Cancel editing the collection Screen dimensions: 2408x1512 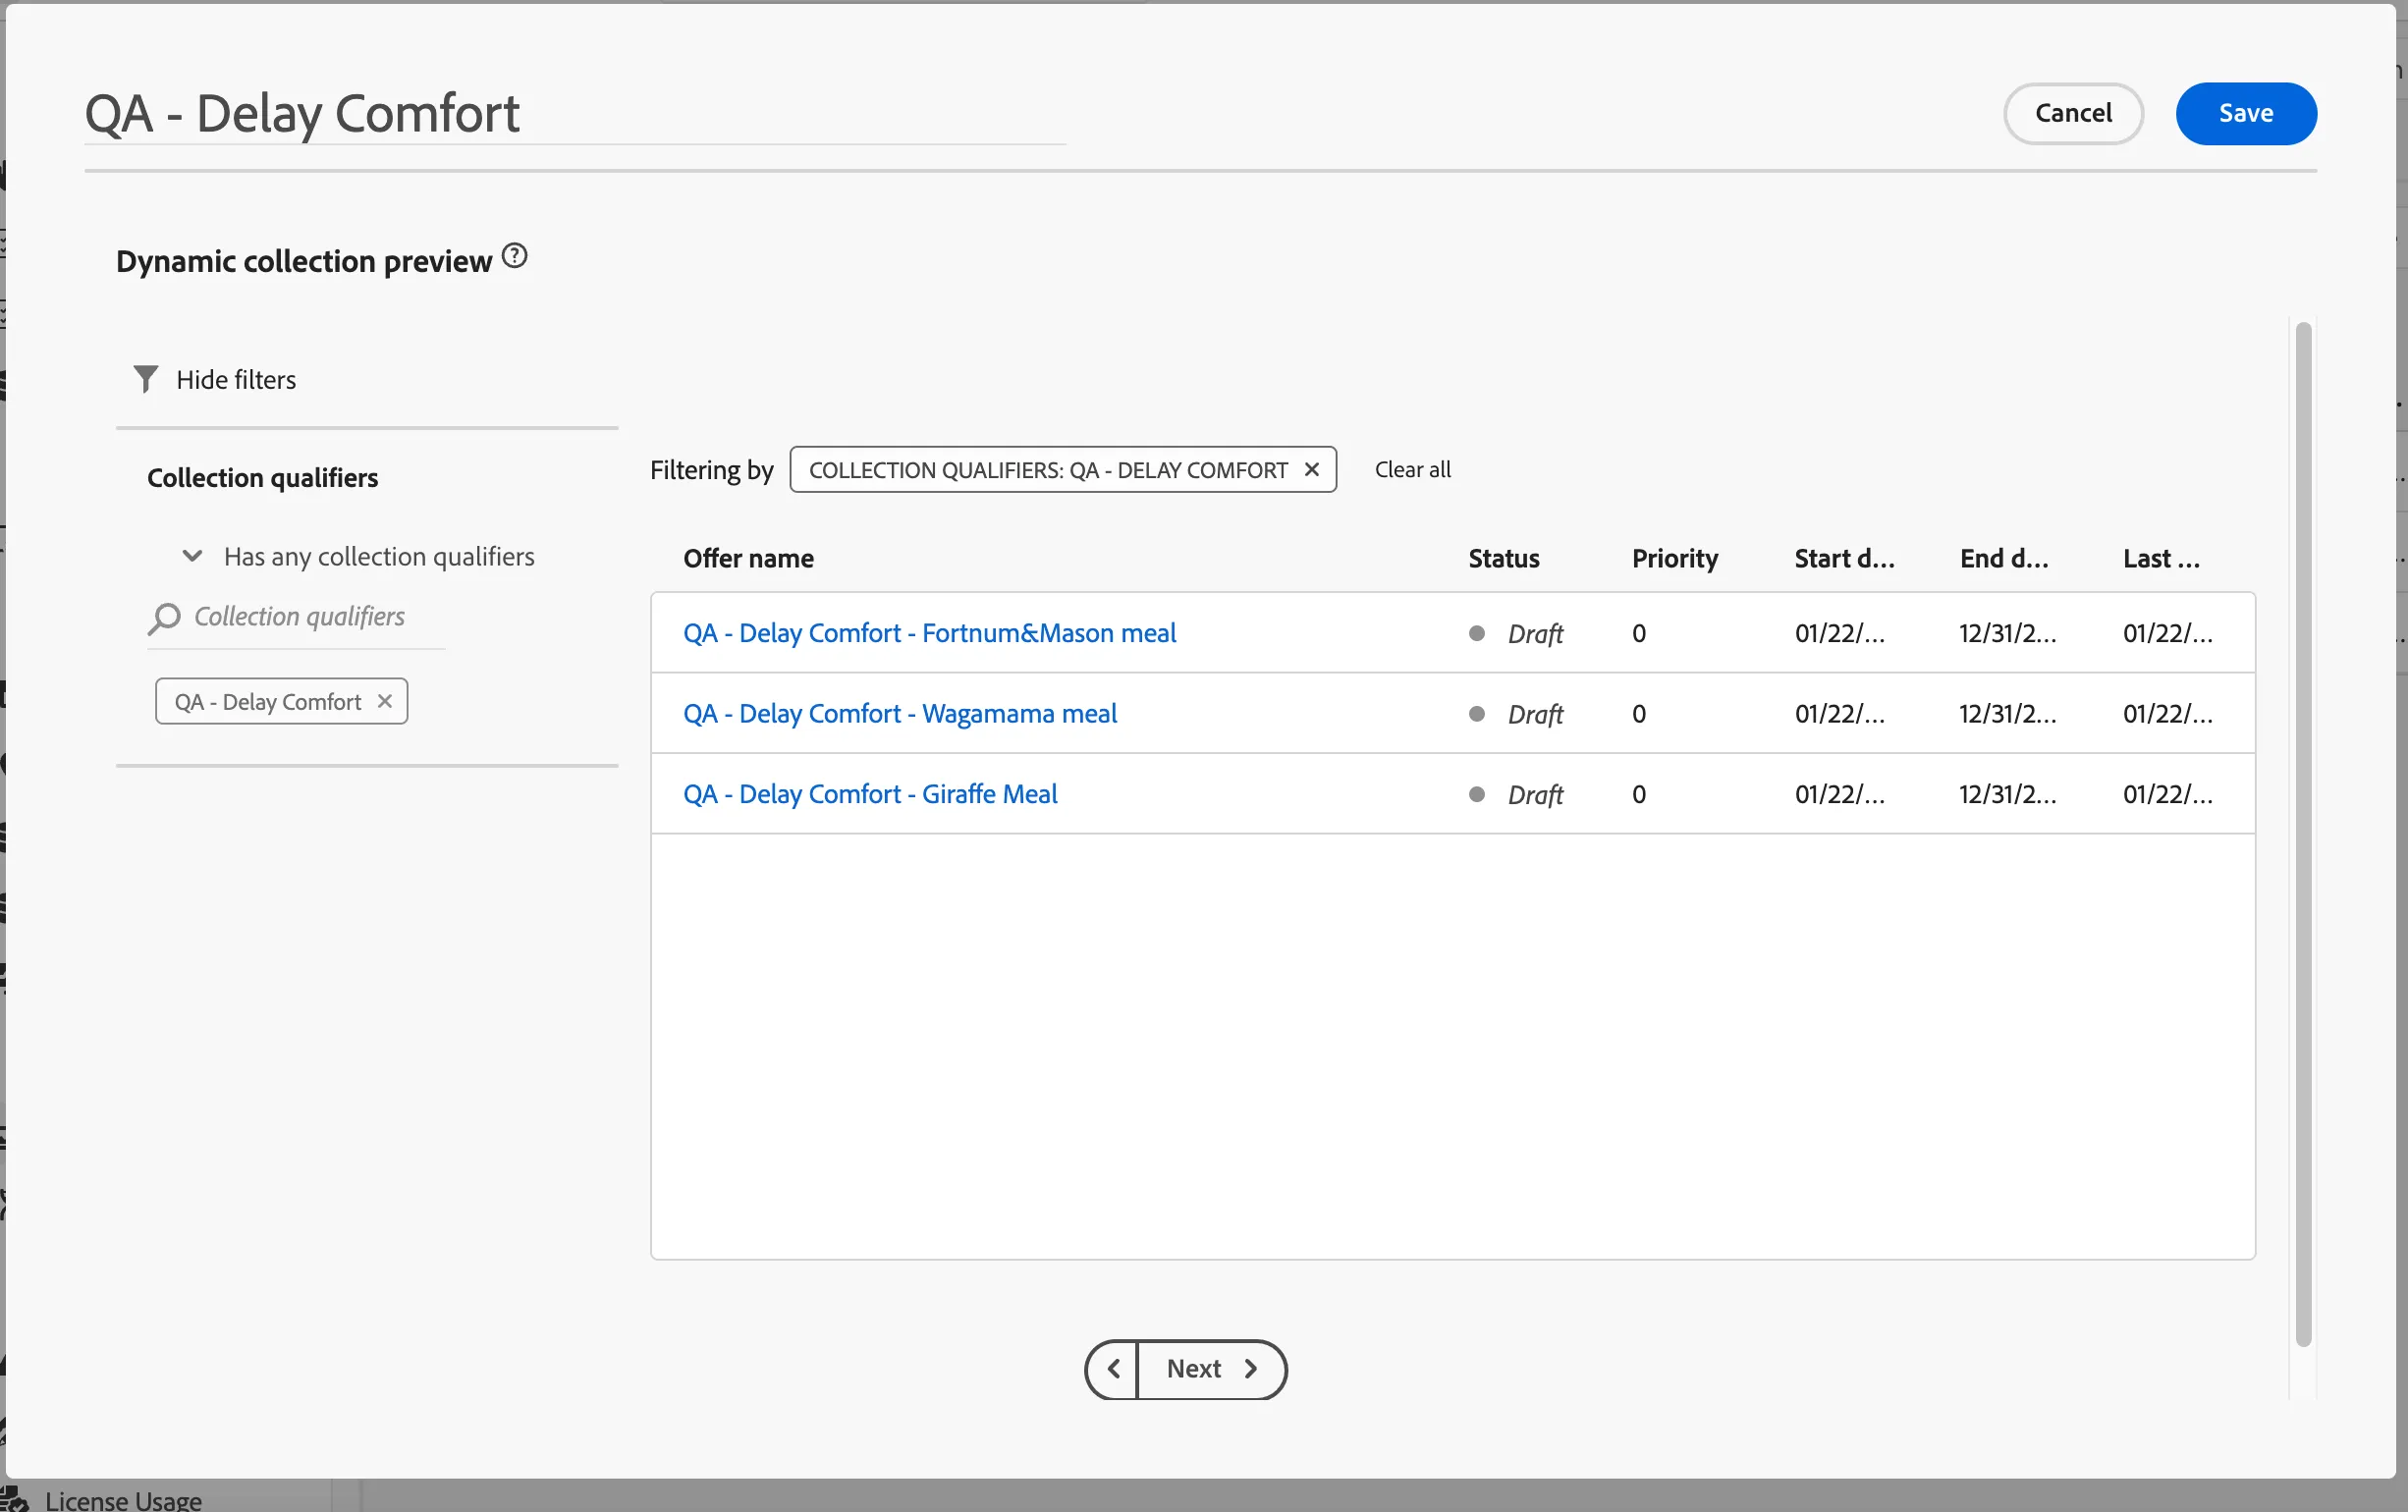coord(2072,113)
